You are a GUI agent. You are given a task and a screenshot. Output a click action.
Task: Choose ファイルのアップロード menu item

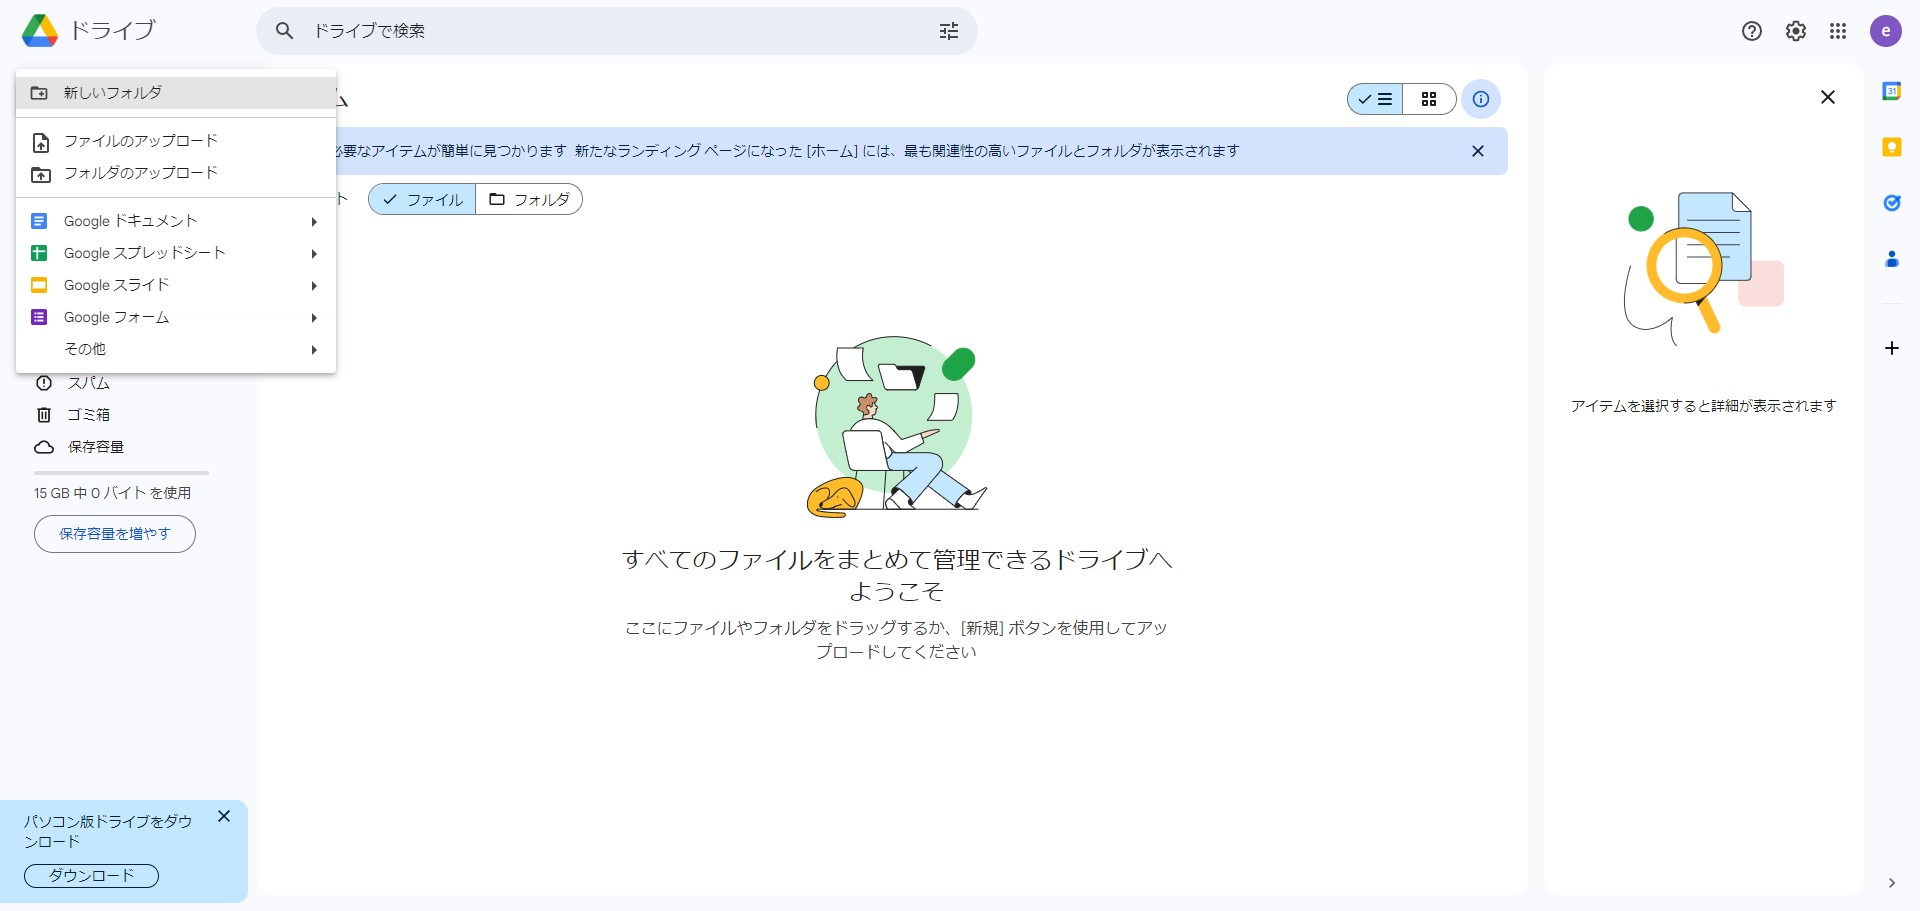(x=176, y=141)
